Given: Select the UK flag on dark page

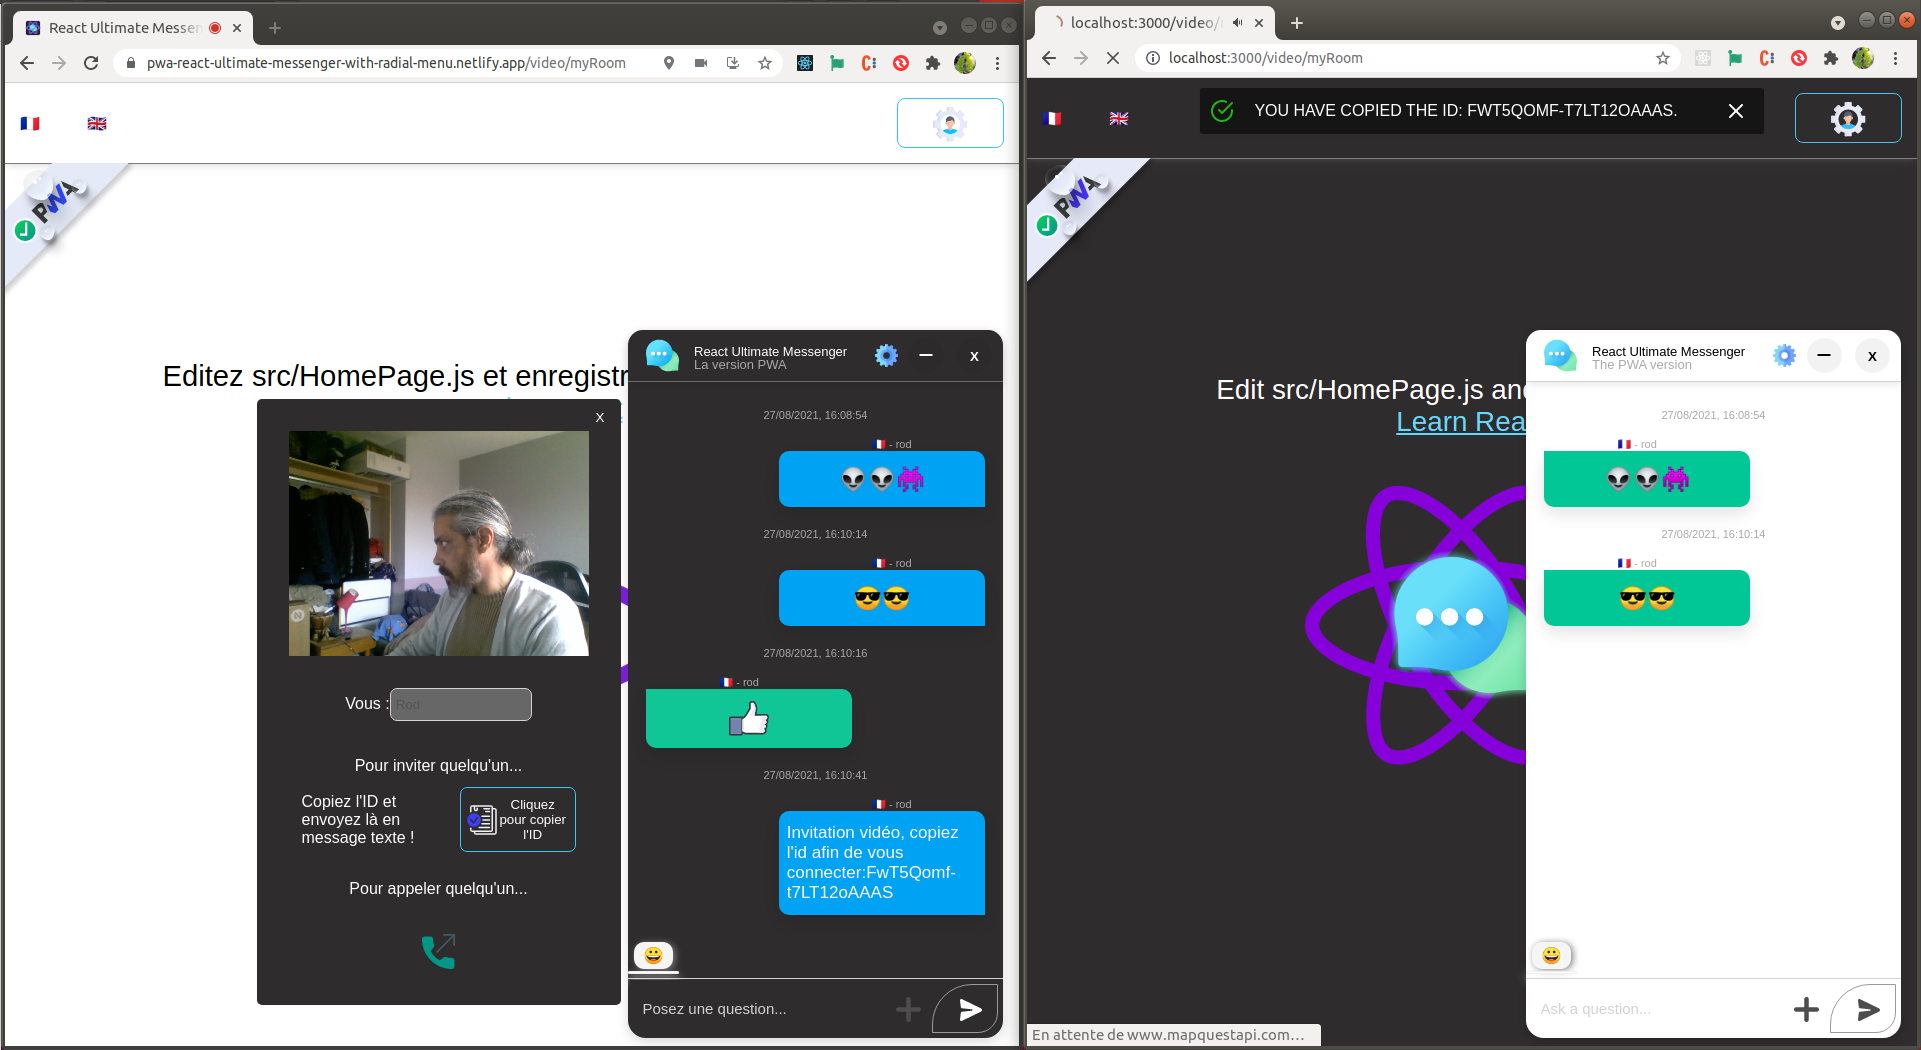Looking at the screenshot, I should [x=1119, y=118].
